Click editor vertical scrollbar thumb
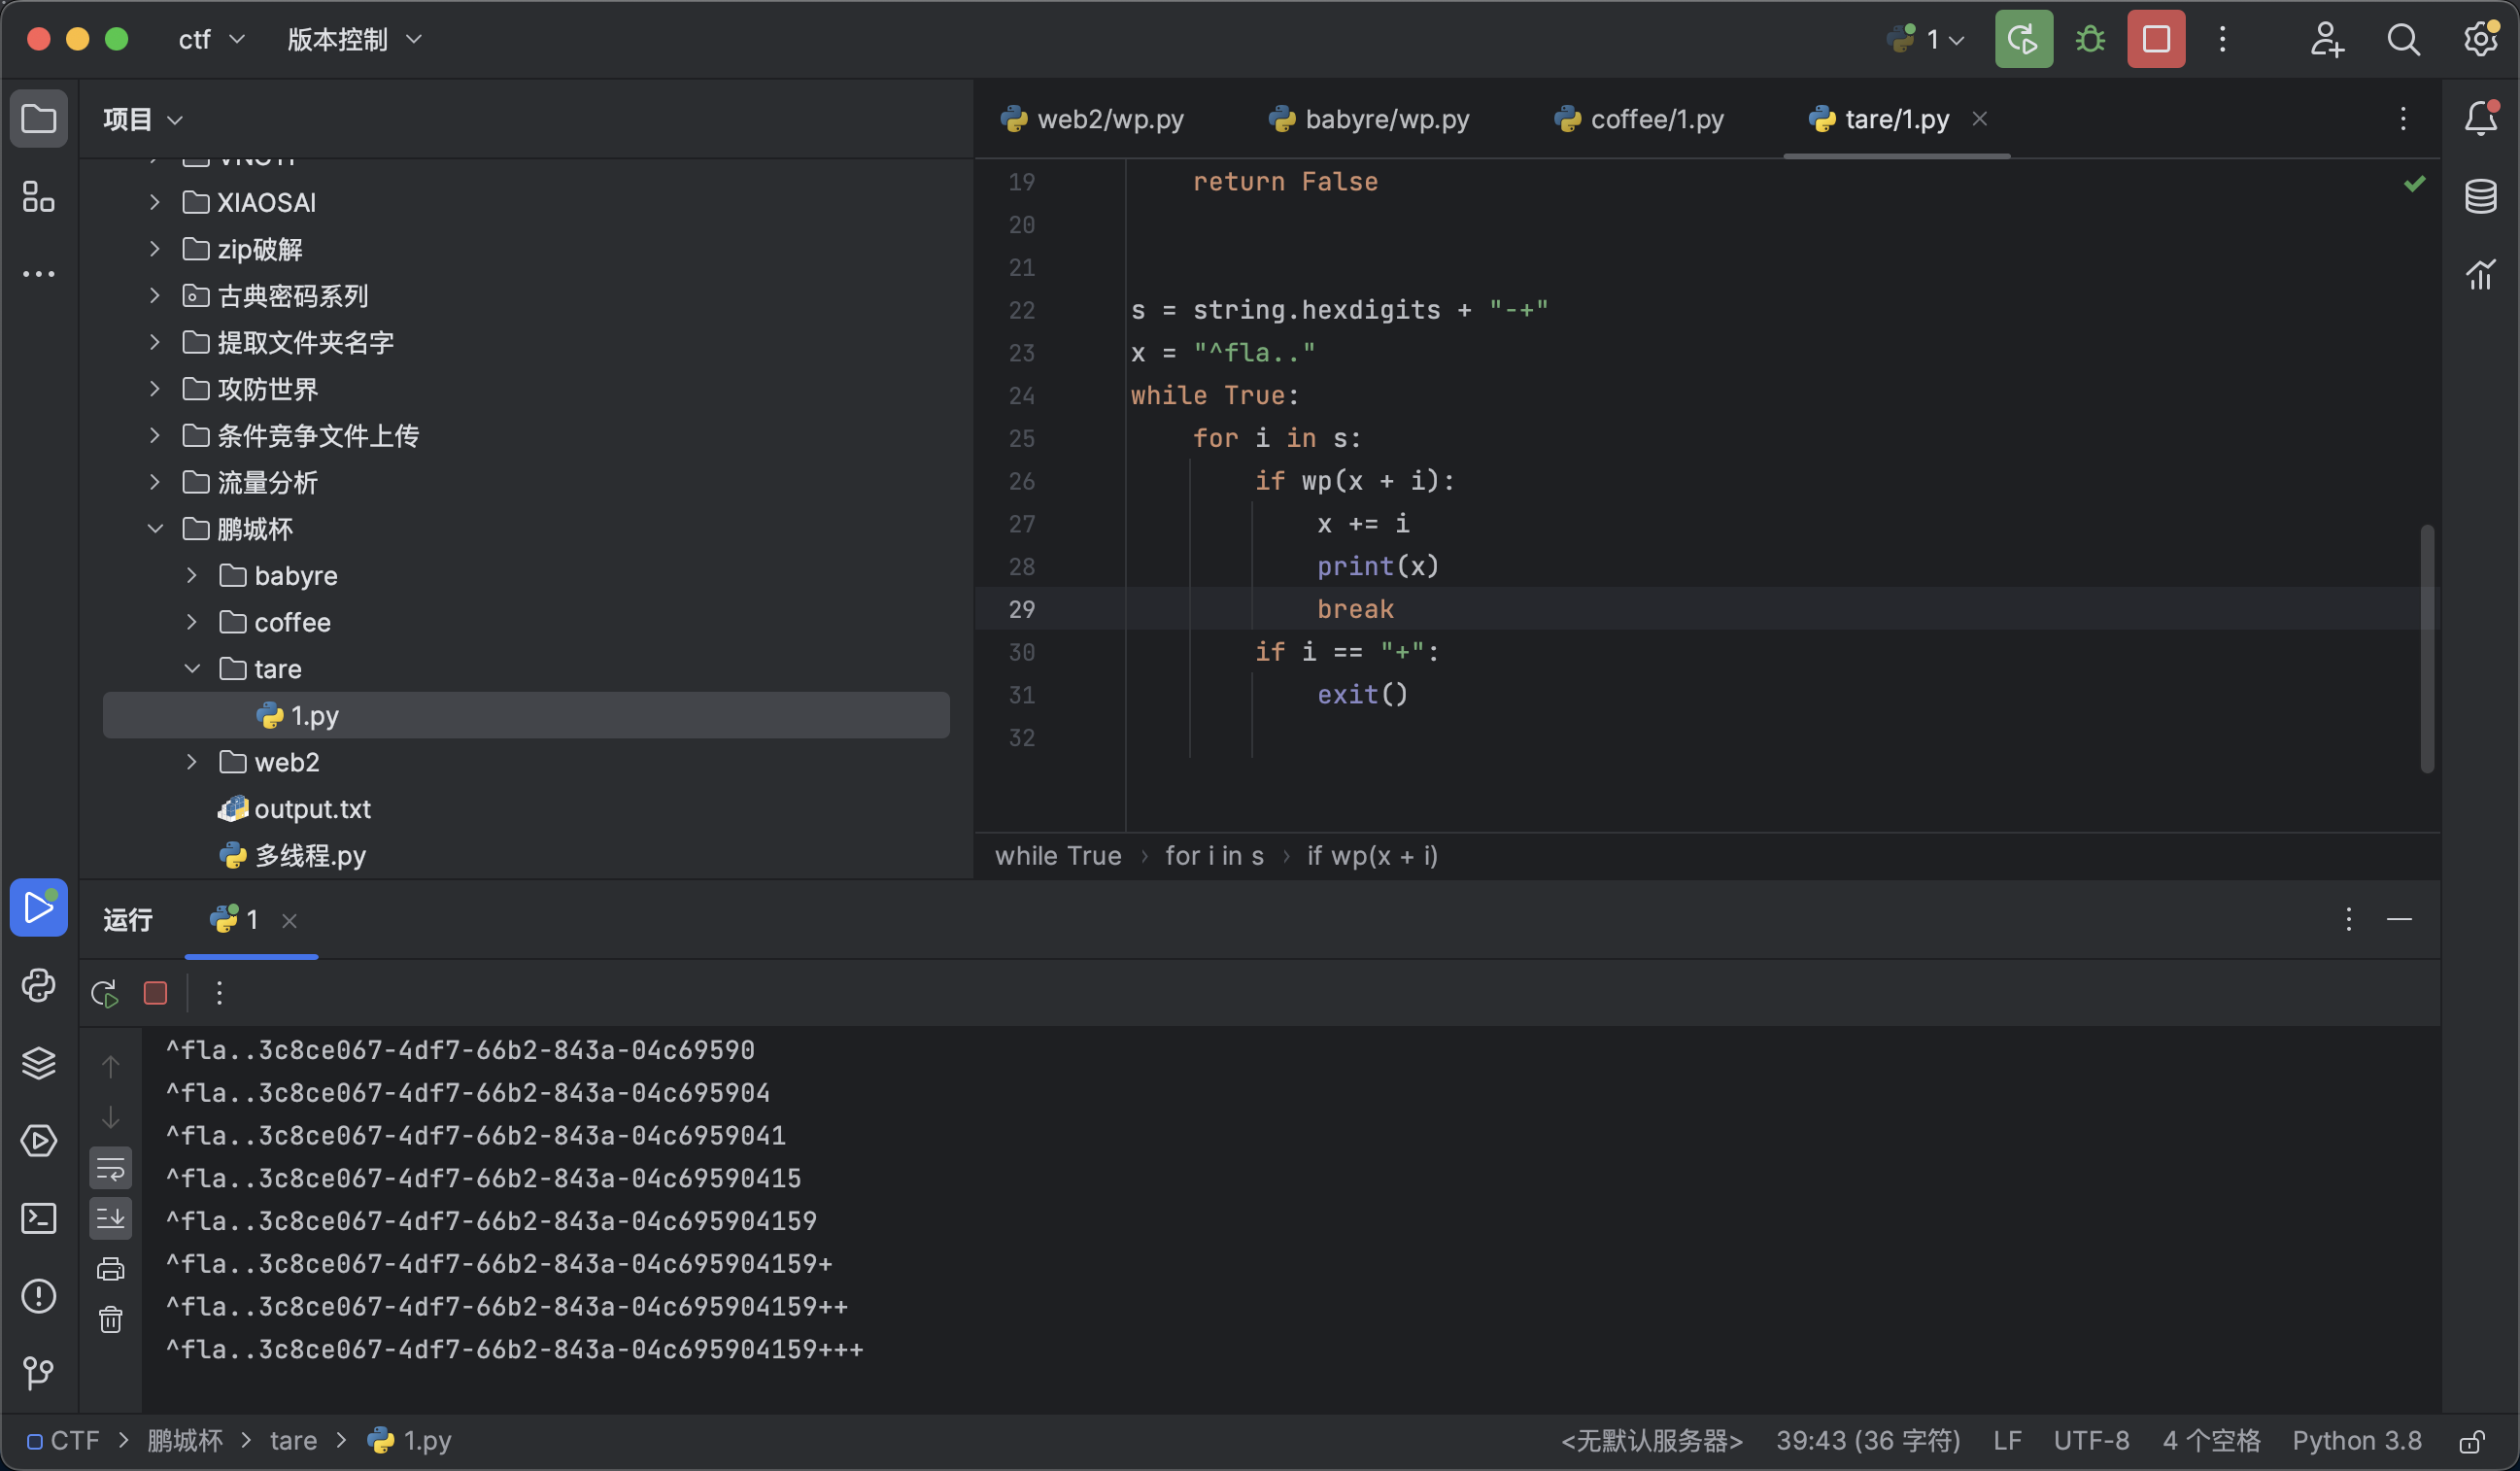 [2427, 648]
